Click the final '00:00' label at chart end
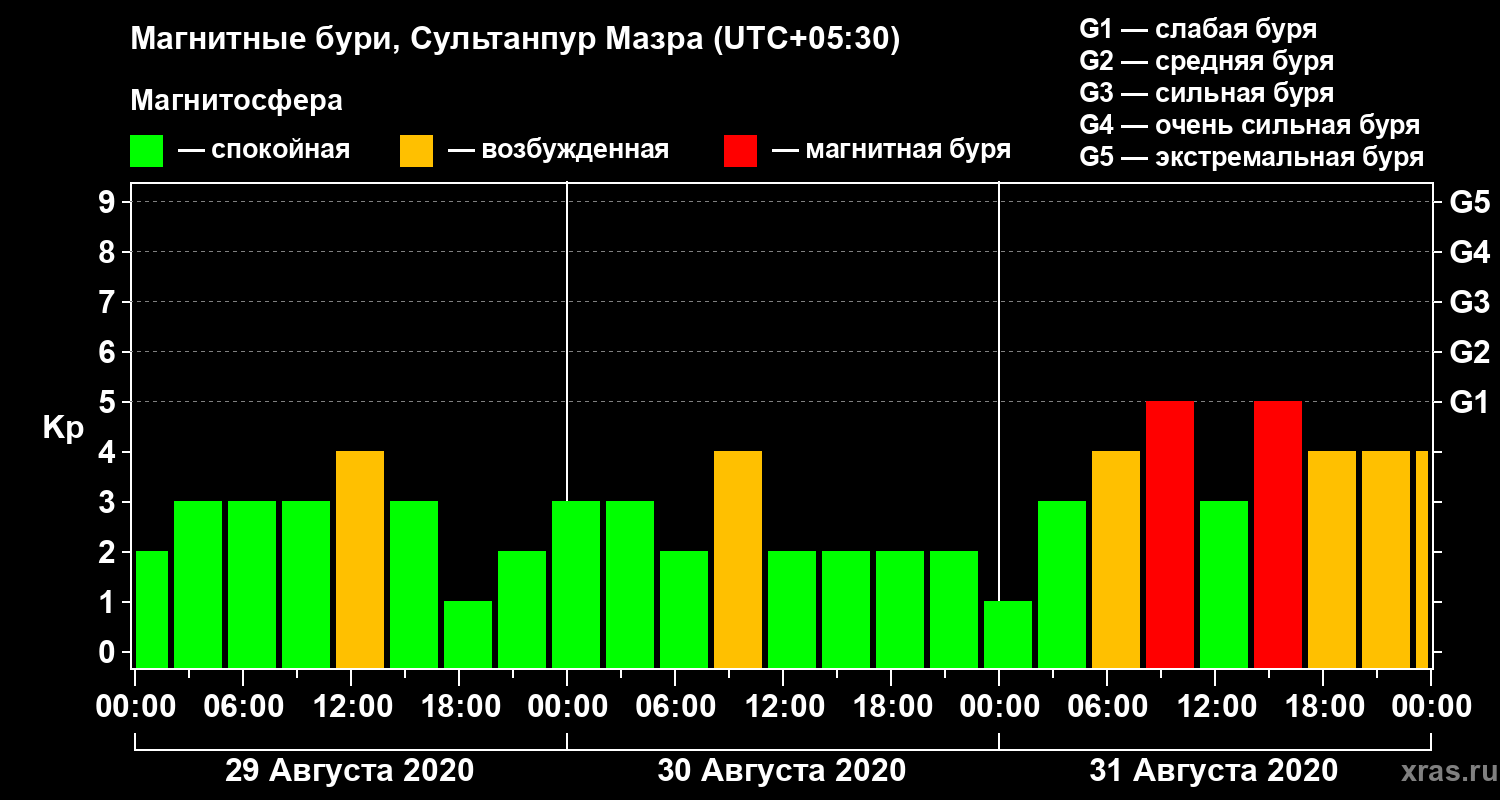The width and height of the screenshot is (1500, 800). (1431, 707)
